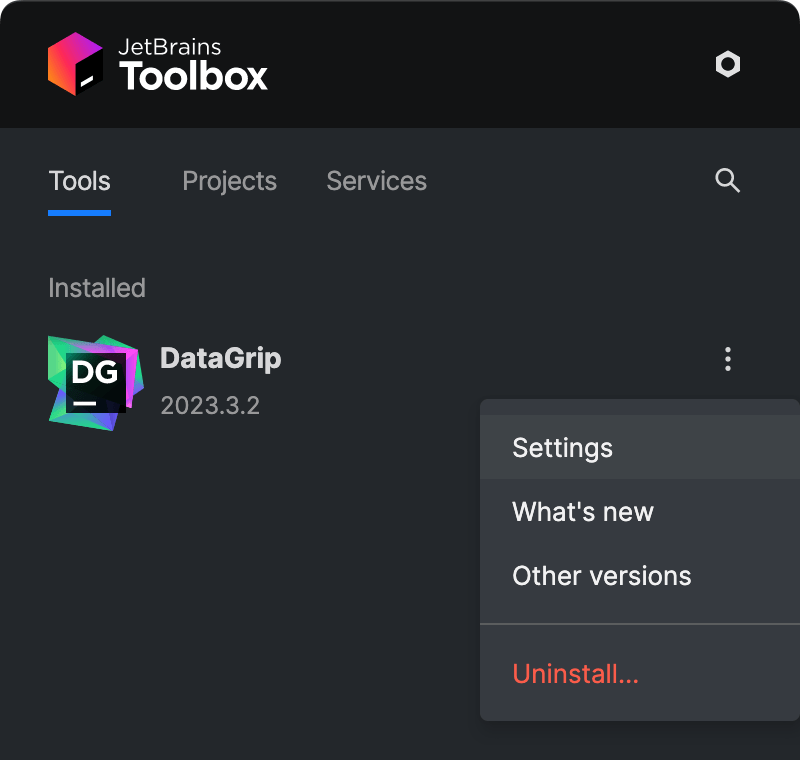
Task: Select the Tools tab
Action: coord(79,181)
